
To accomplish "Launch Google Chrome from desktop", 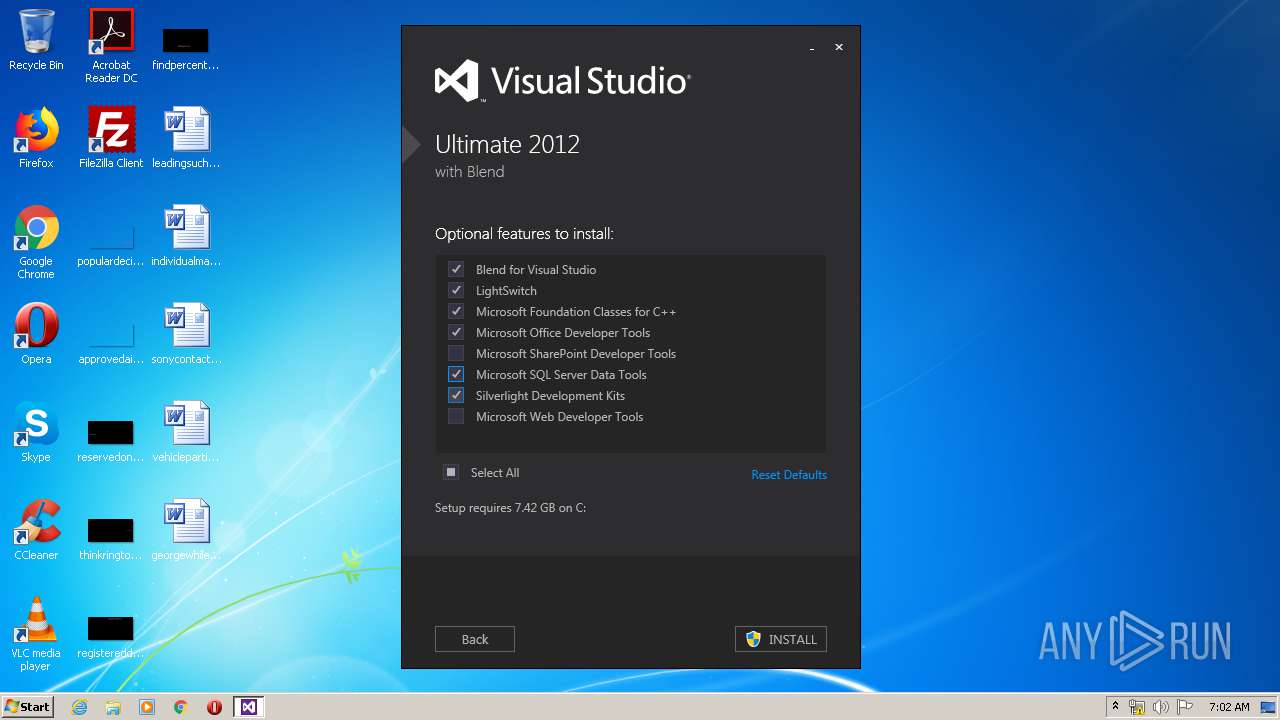I will pos(36,242).
